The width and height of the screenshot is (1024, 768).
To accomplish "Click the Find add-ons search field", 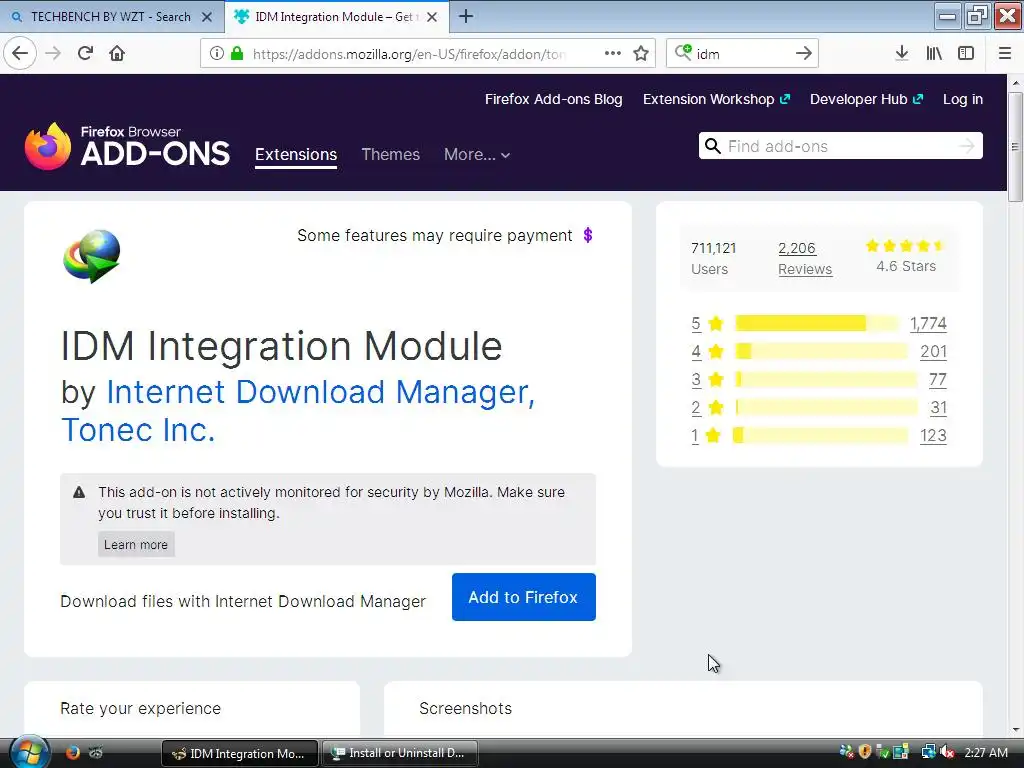I will point(840,146).
